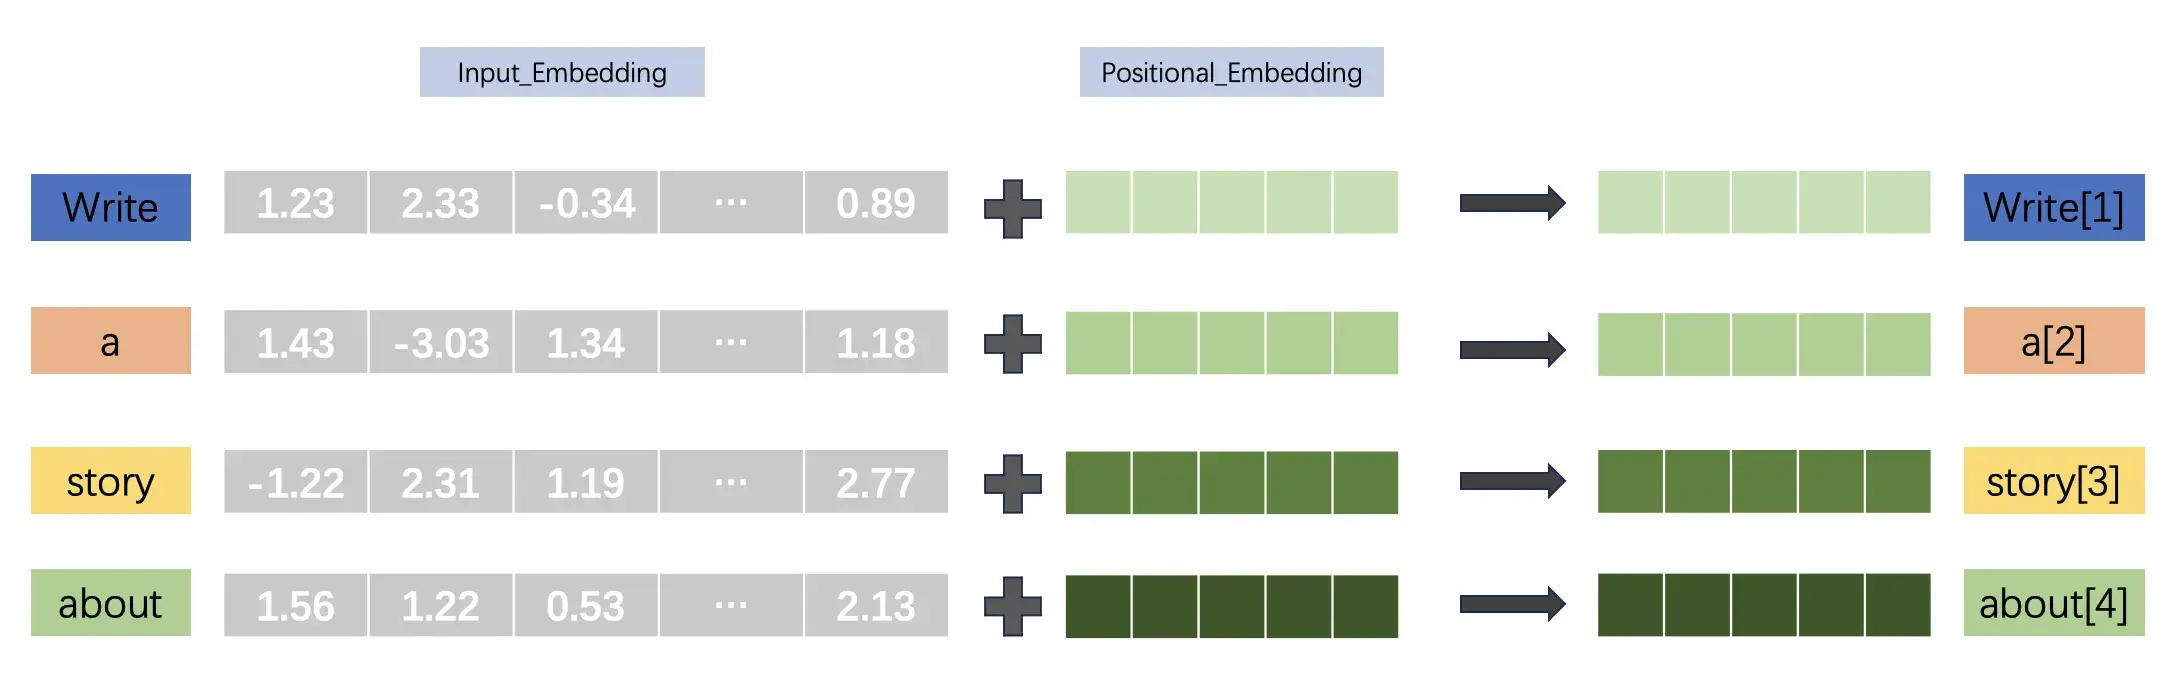Image resolution: width=2172 pixels, height=680 pixels.
Task: Click the blue Write token box
Action: click(111, 207)
